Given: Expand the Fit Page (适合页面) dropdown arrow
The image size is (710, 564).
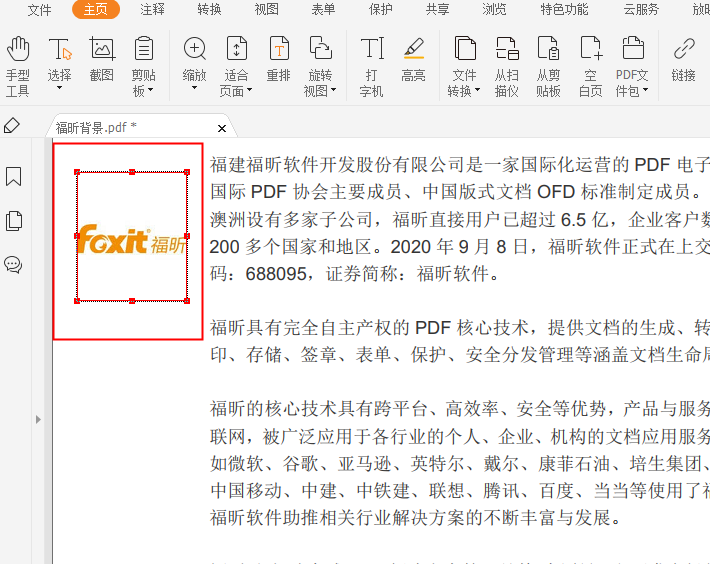Looking at the screenshot, I should [249, 90].
